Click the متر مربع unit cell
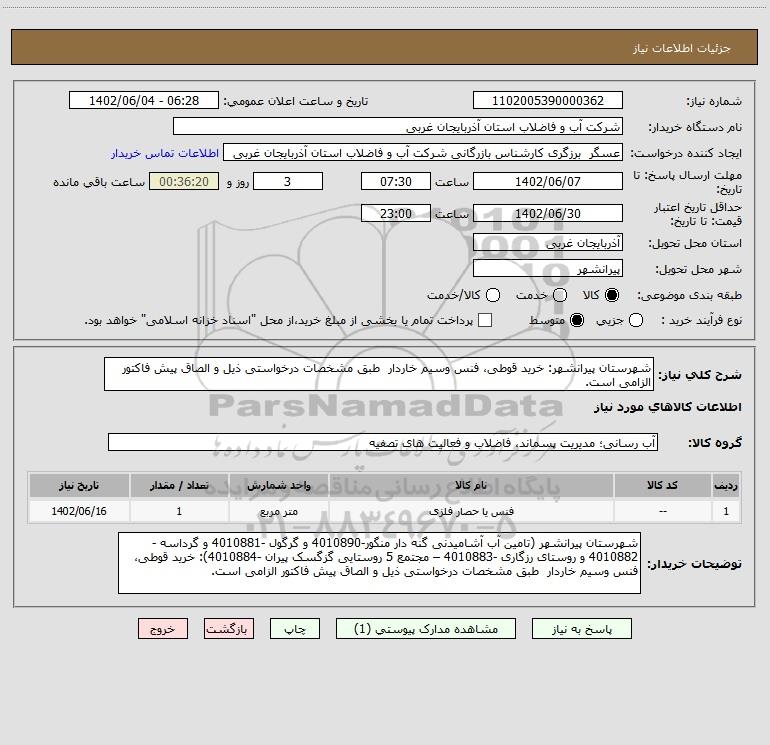The image size is (770, 745). [x=278, y=512]
